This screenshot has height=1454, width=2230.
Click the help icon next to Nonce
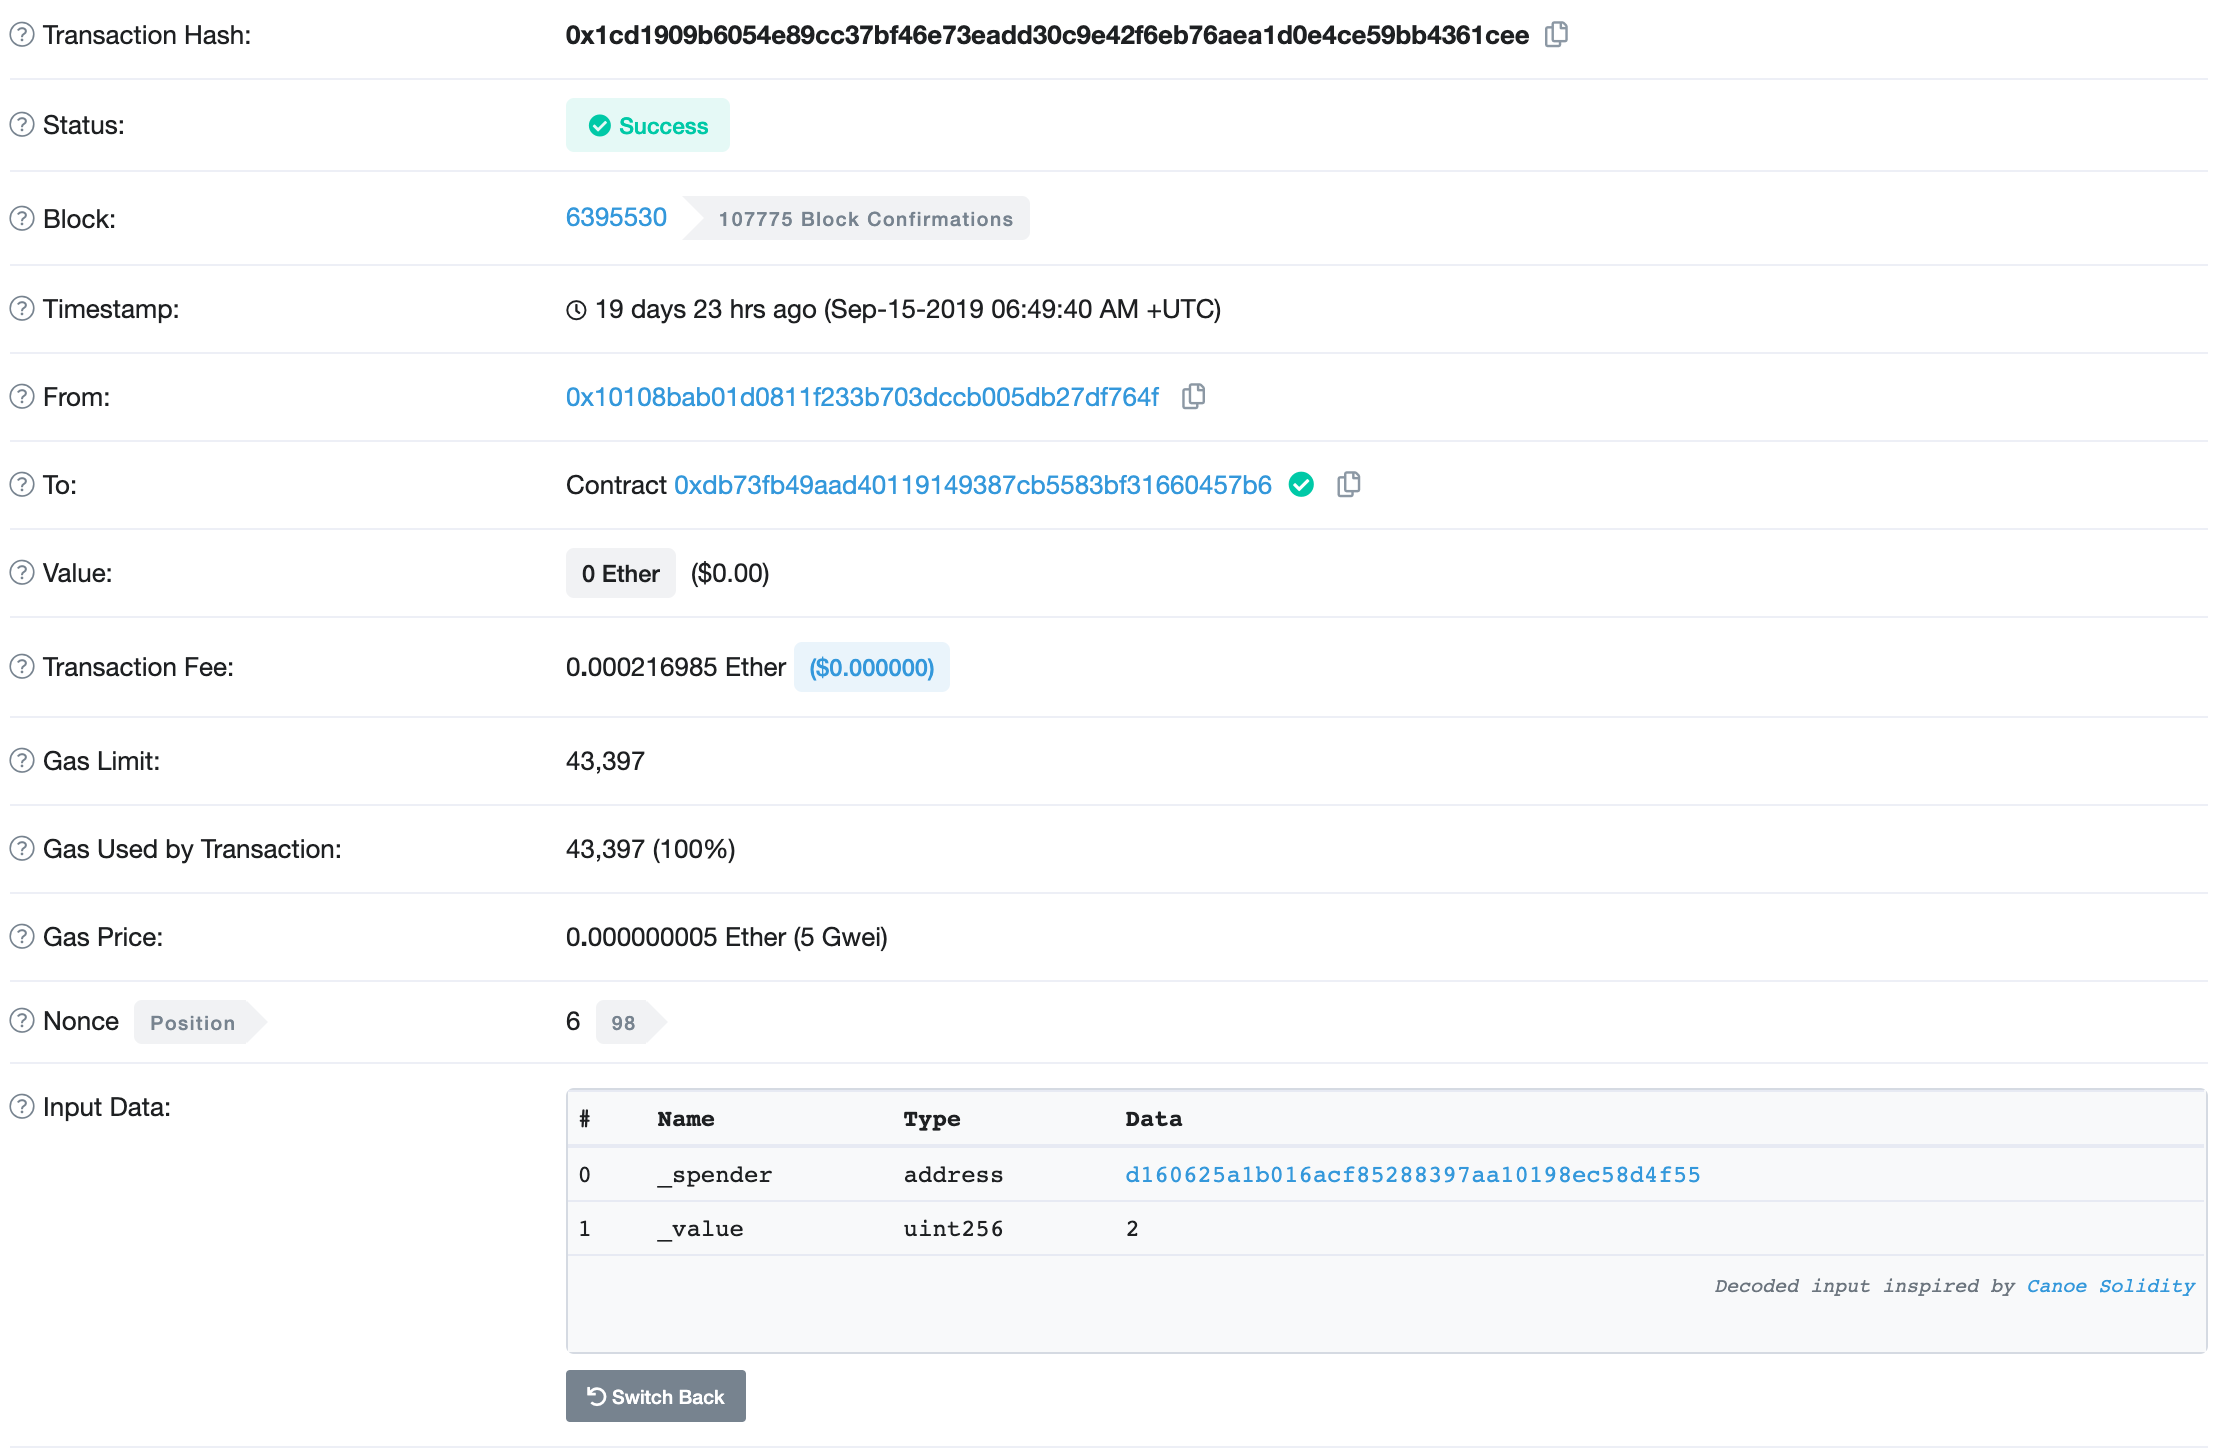(22, 1021)
